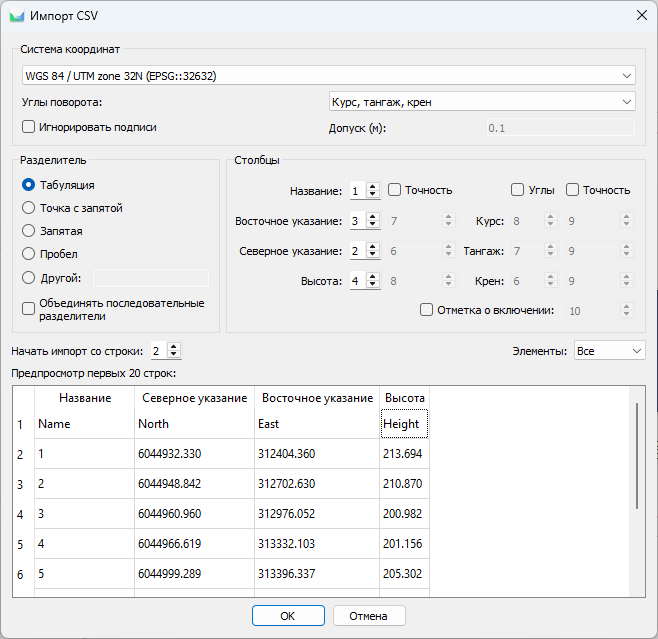Select cell 312976.052 in preview
Screen dimensions: 658x639
pos(317,514)
